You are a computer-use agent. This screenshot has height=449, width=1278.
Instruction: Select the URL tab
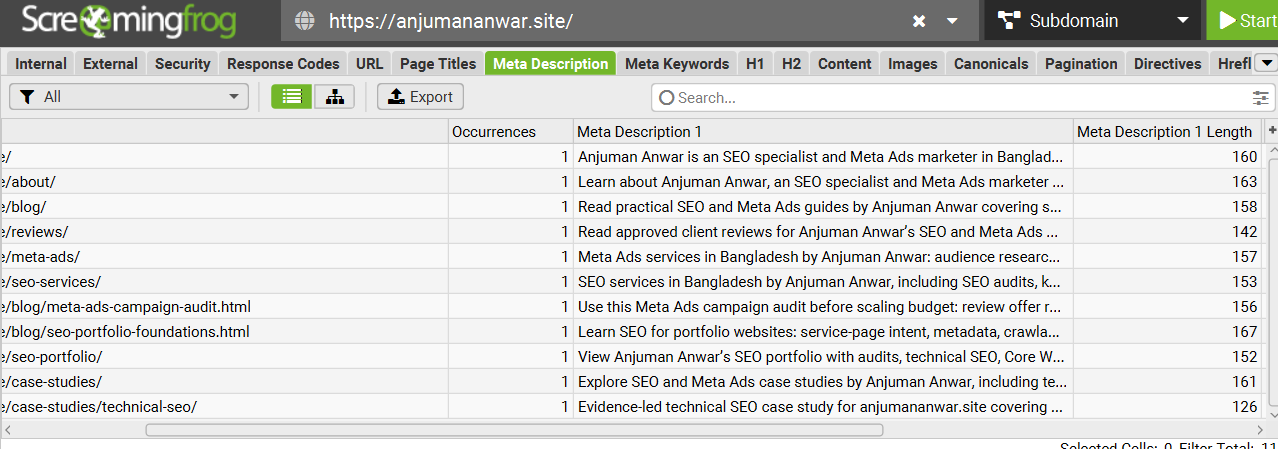tap(369, 63)
